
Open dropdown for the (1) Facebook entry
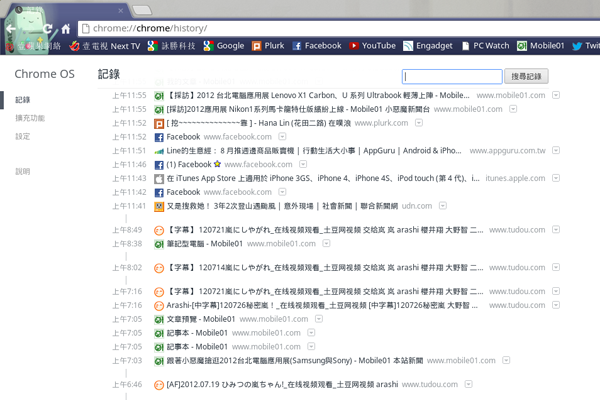coord(303,164)
